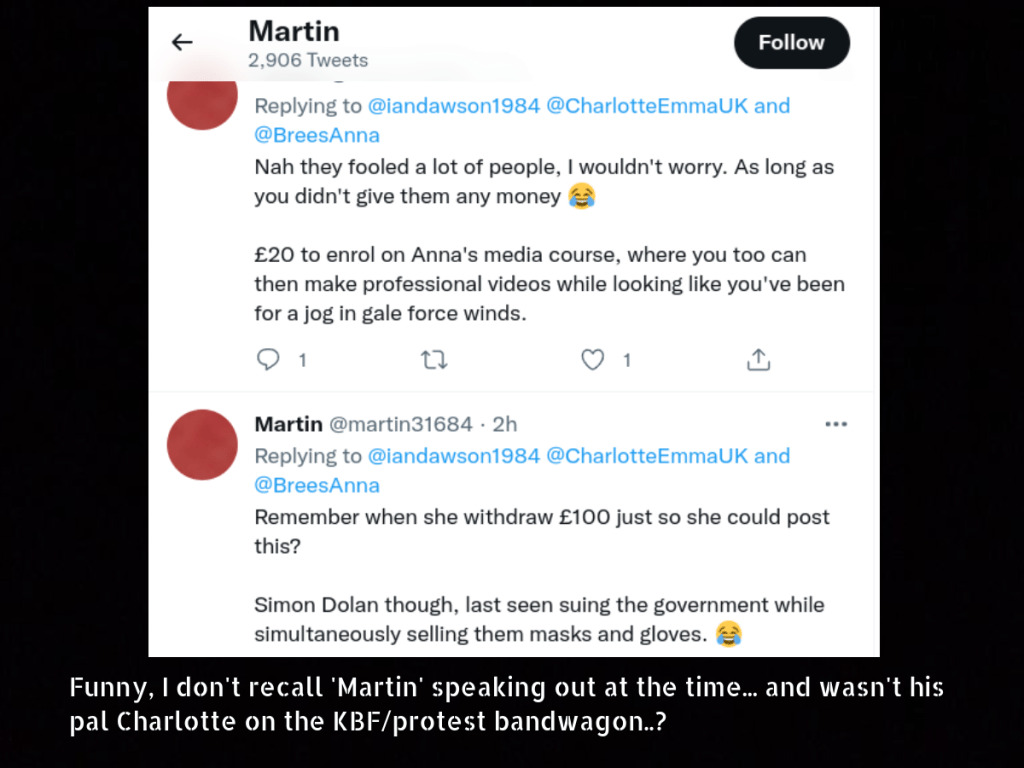Open @CharlotteEmmaUK mention in the £100 tweet
Image resolution: width=1024 pixels, height=768 pixels.
[653, 456]
